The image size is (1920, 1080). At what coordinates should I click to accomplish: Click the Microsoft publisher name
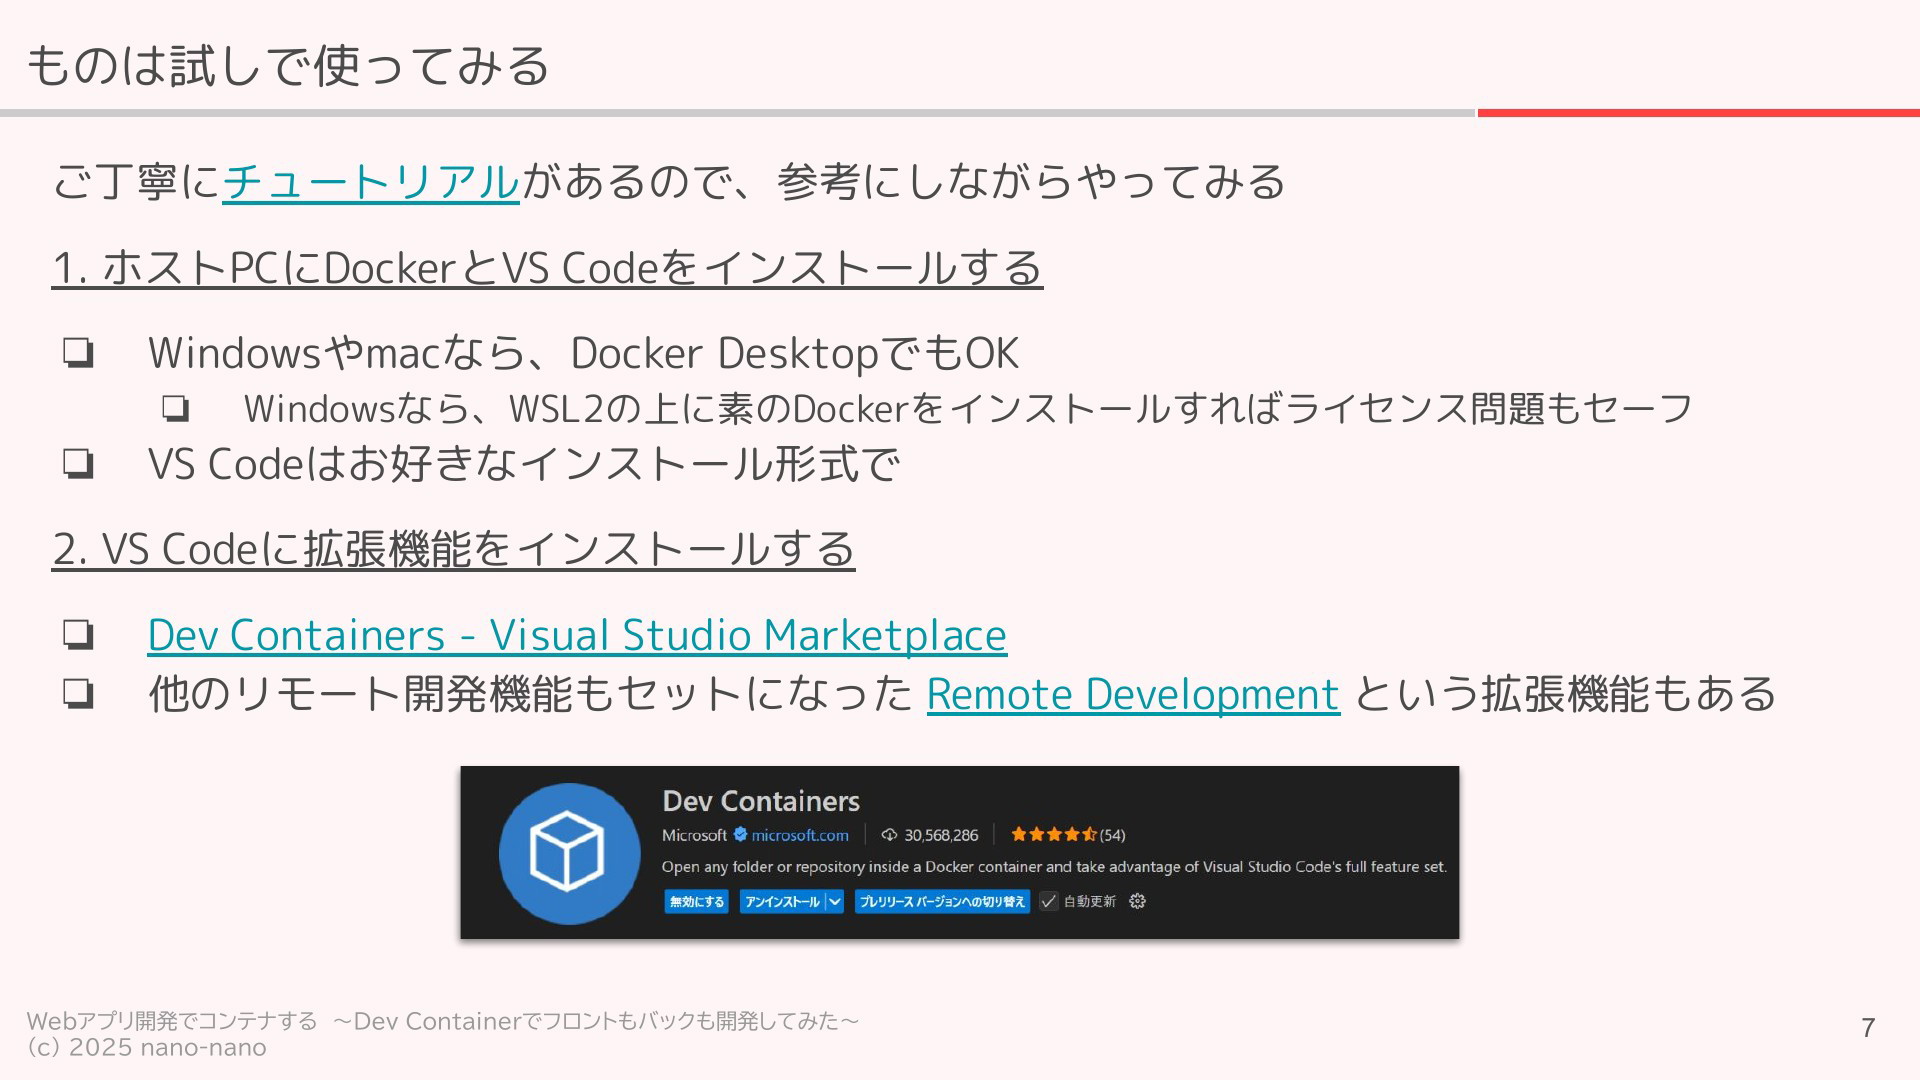pyautogui.click(x=694, y=835)
